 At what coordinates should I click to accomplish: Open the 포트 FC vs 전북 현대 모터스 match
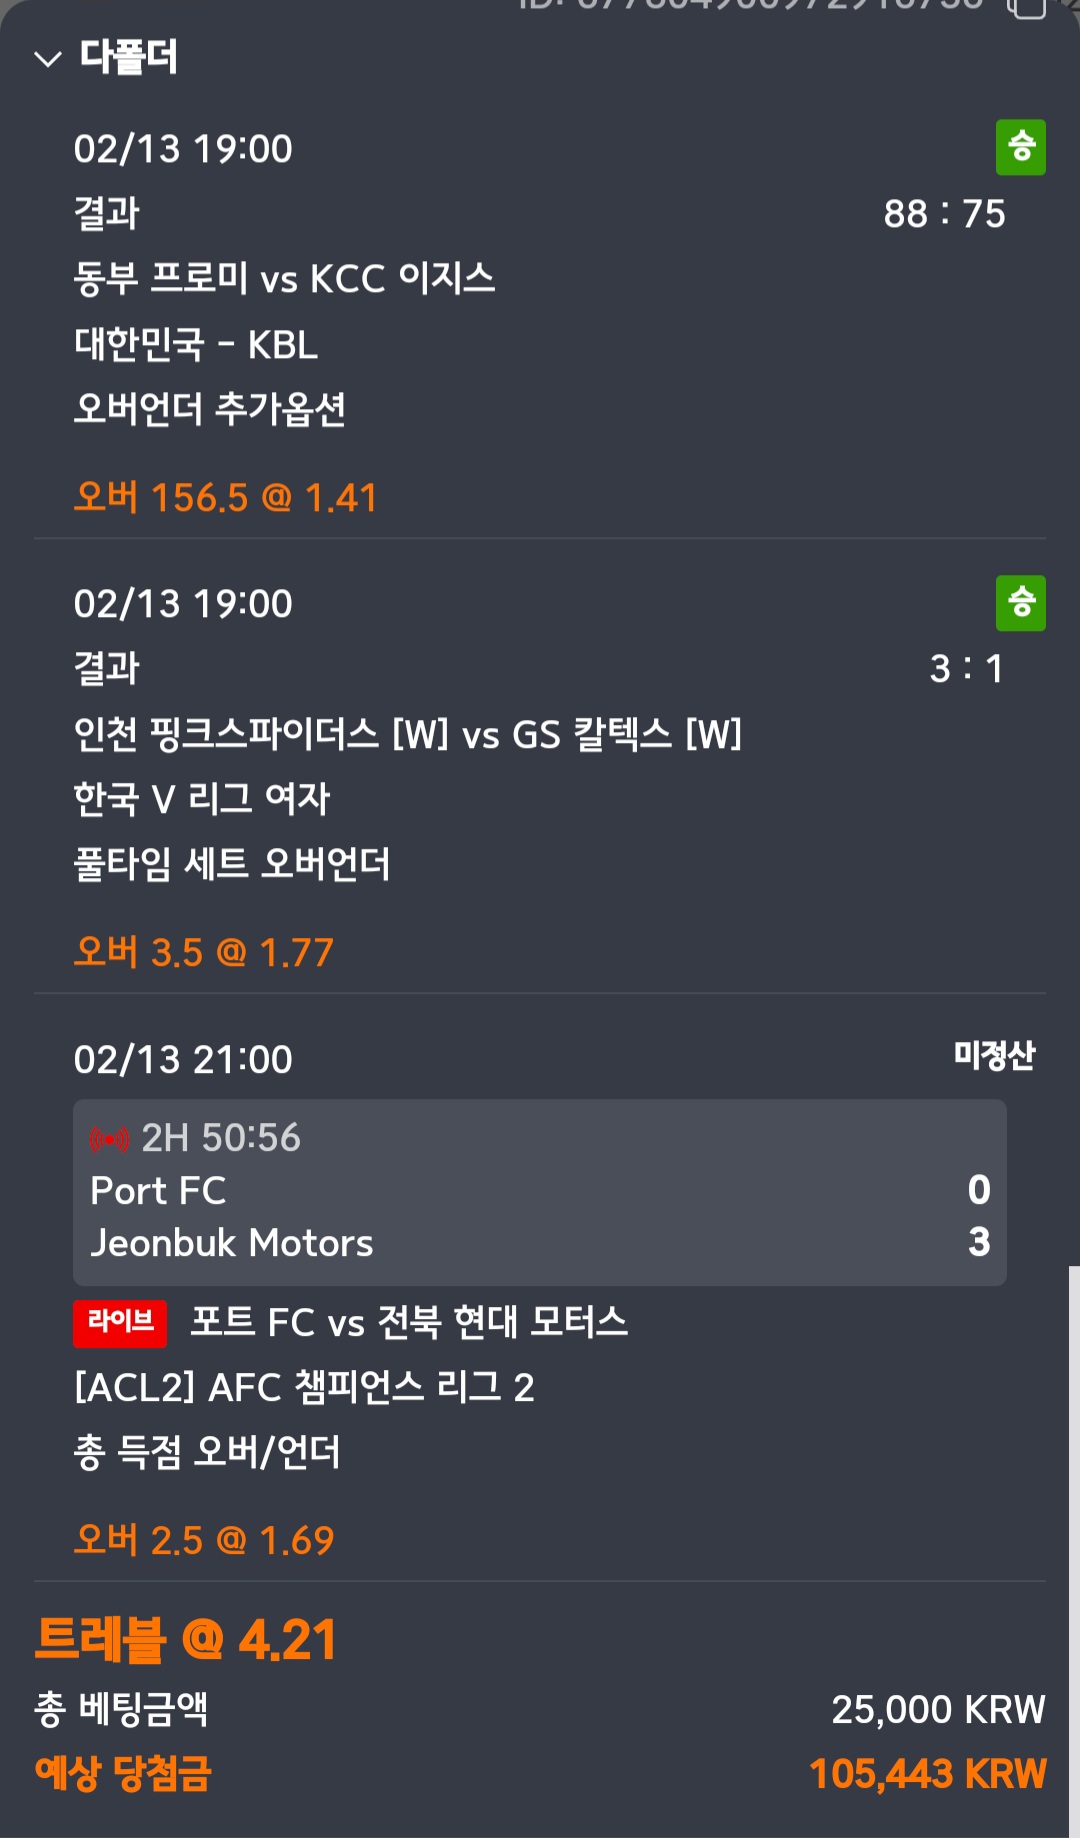click(x=408, y=1322)
